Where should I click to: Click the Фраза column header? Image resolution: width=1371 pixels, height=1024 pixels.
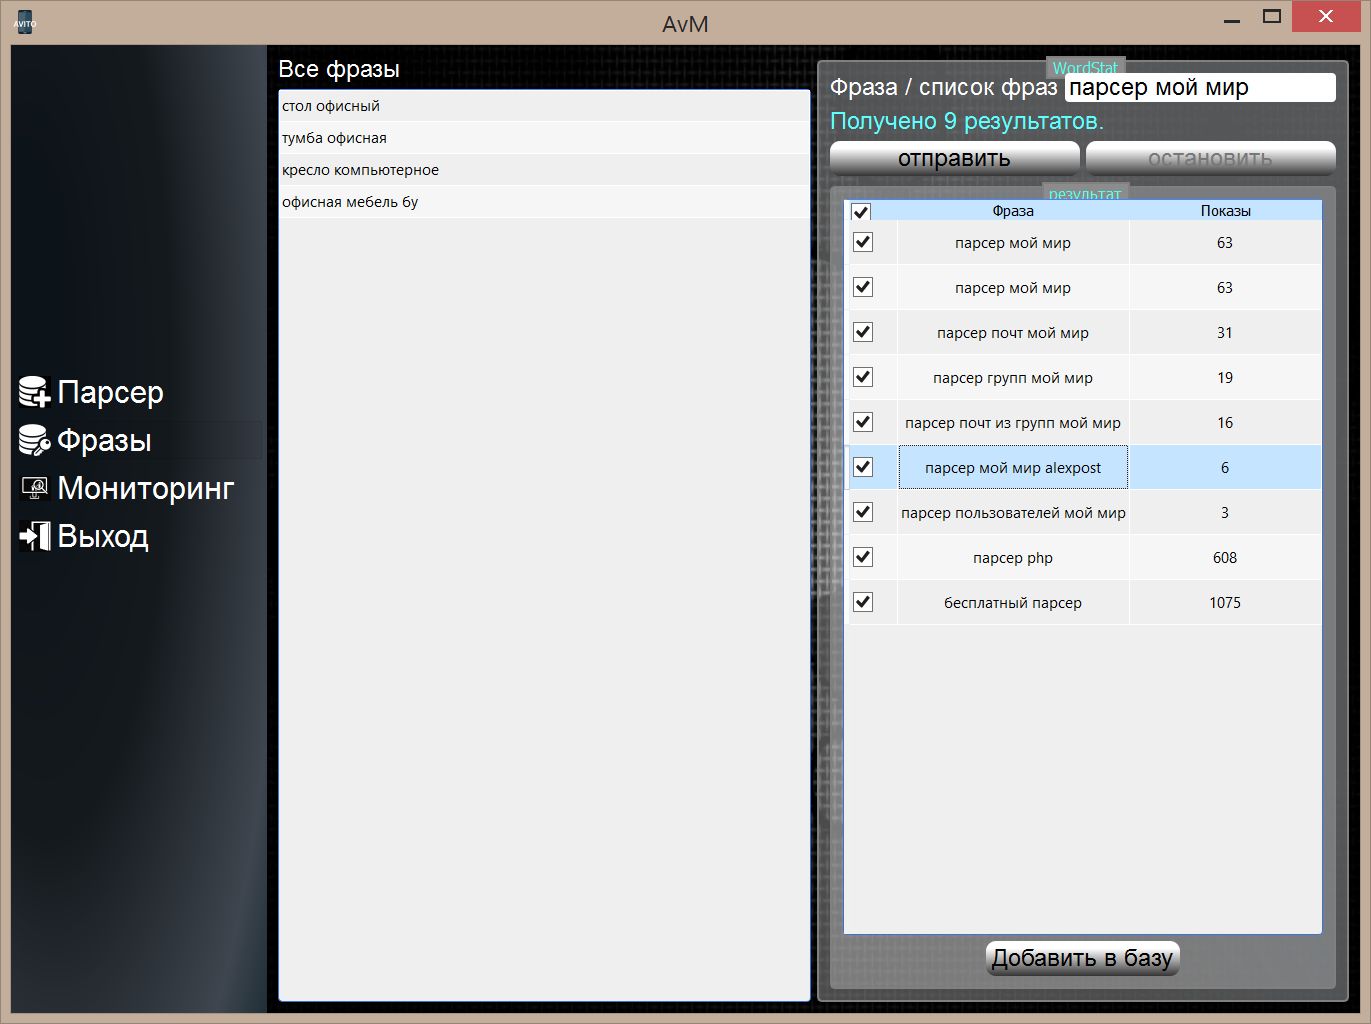[x=1013, y=211]
